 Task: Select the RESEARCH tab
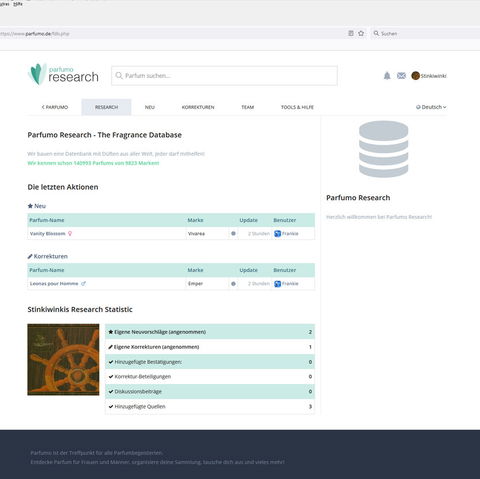point(106,107)
